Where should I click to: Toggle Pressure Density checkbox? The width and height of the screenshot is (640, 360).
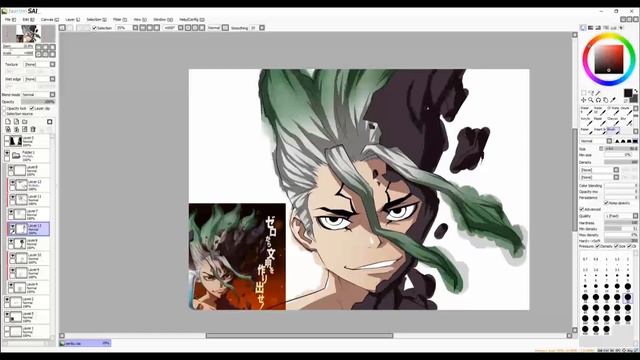tap(597, 246)
